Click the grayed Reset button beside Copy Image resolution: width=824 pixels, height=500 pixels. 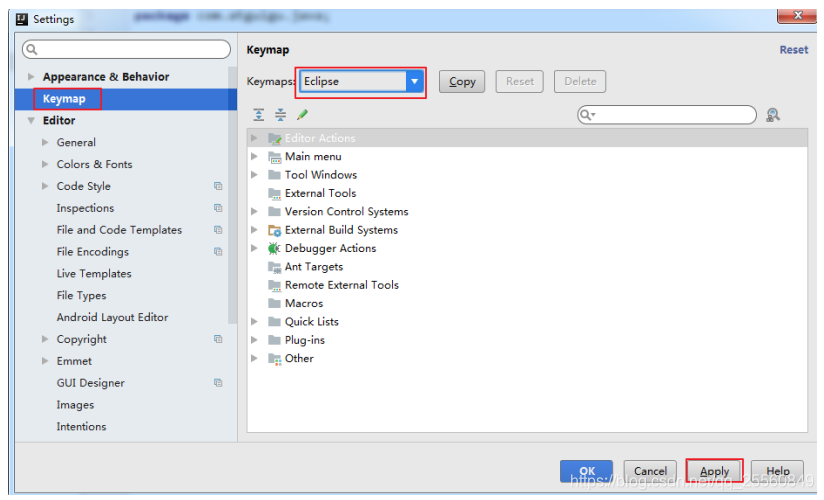[520, 81]
